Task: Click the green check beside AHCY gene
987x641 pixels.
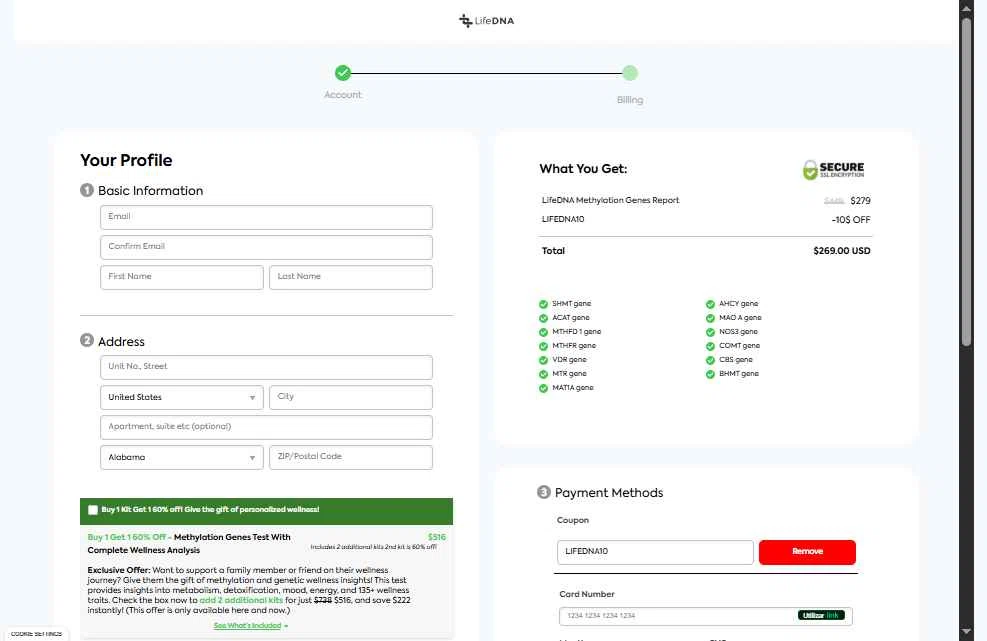Action: coord(710,304)
